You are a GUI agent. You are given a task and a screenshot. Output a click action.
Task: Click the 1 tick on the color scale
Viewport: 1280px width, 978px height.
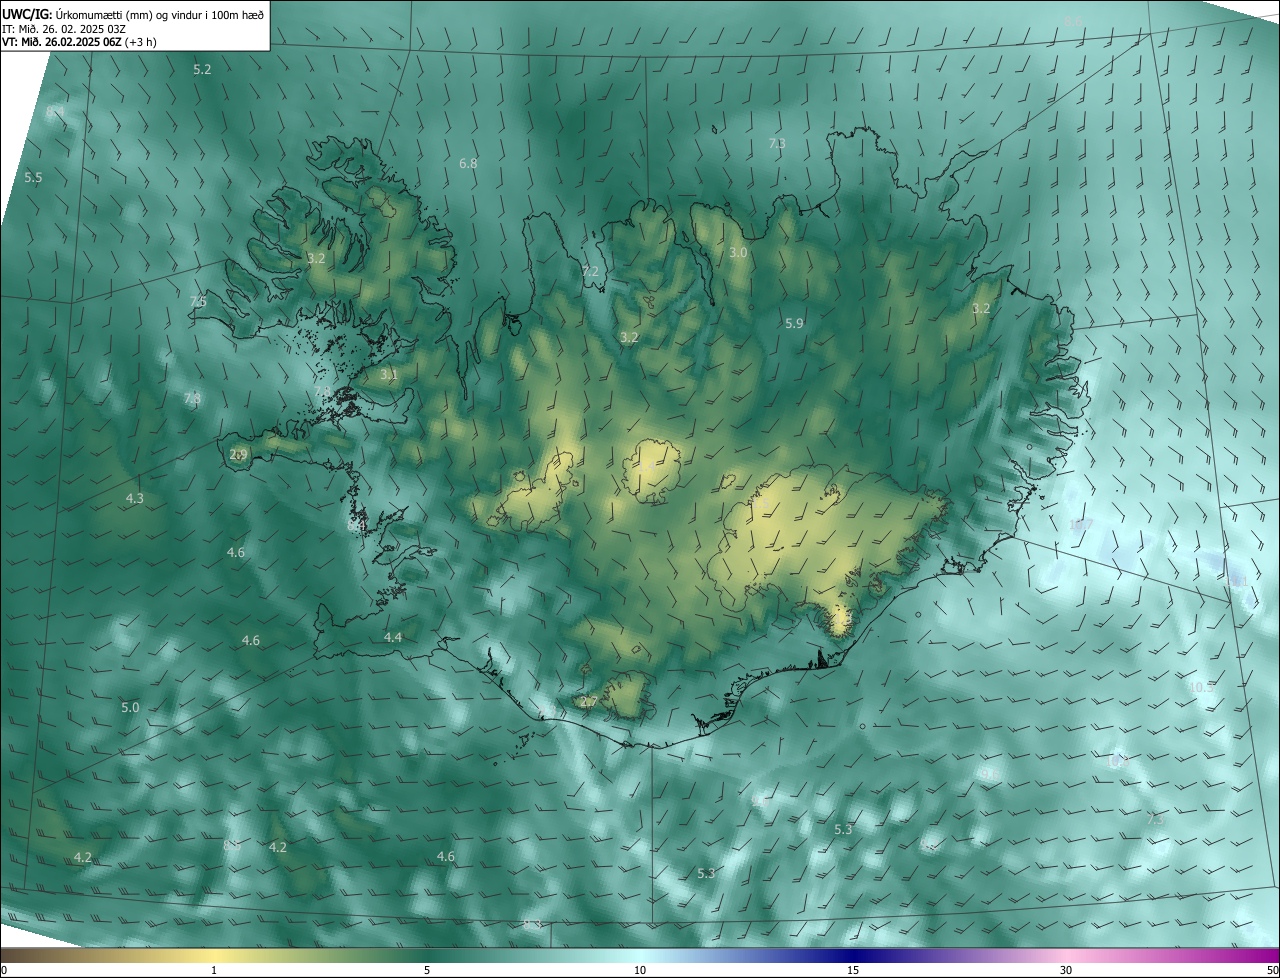(214, 970)
